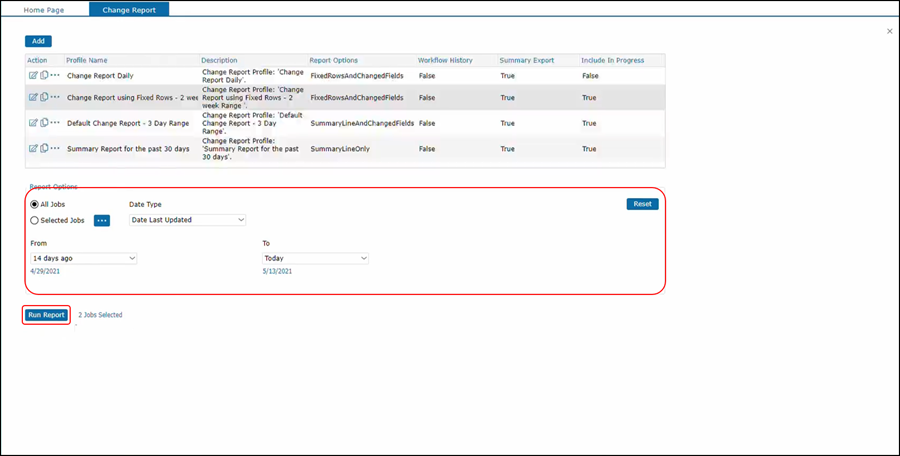Expand the From date range dropdown

[83, 258]
